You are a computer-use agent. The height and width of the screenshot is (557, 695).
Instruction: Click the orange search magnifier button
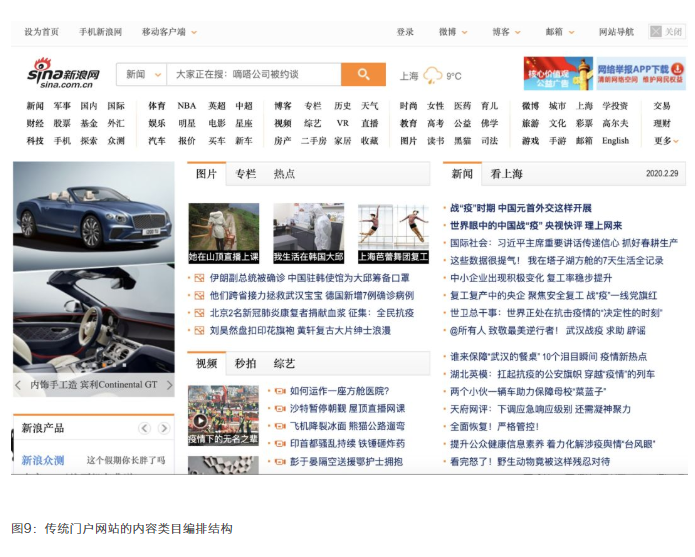(363, 75)
